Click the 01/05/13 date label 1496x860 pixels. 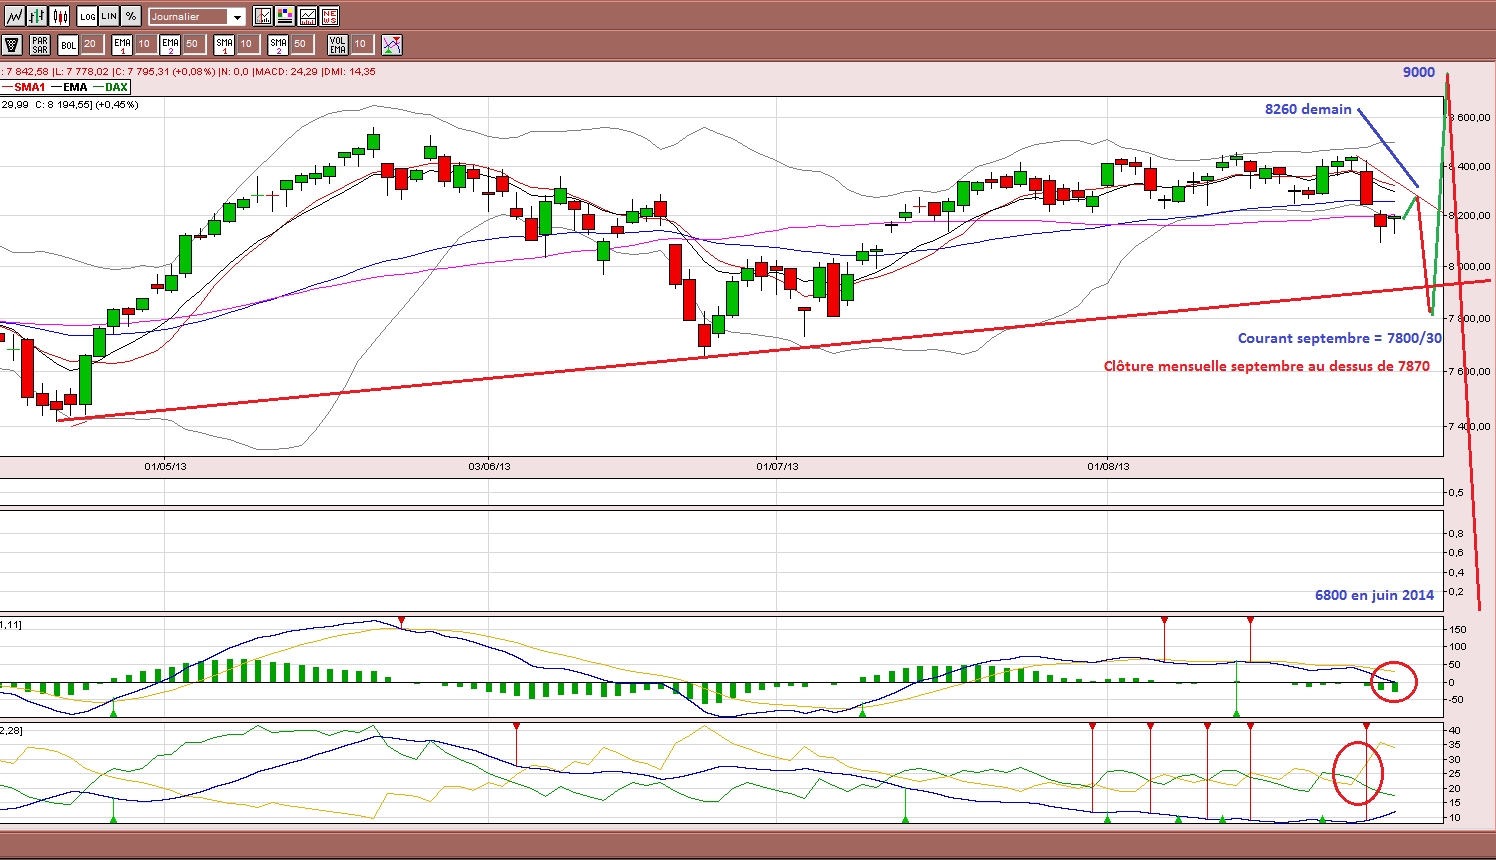[165, 467]
